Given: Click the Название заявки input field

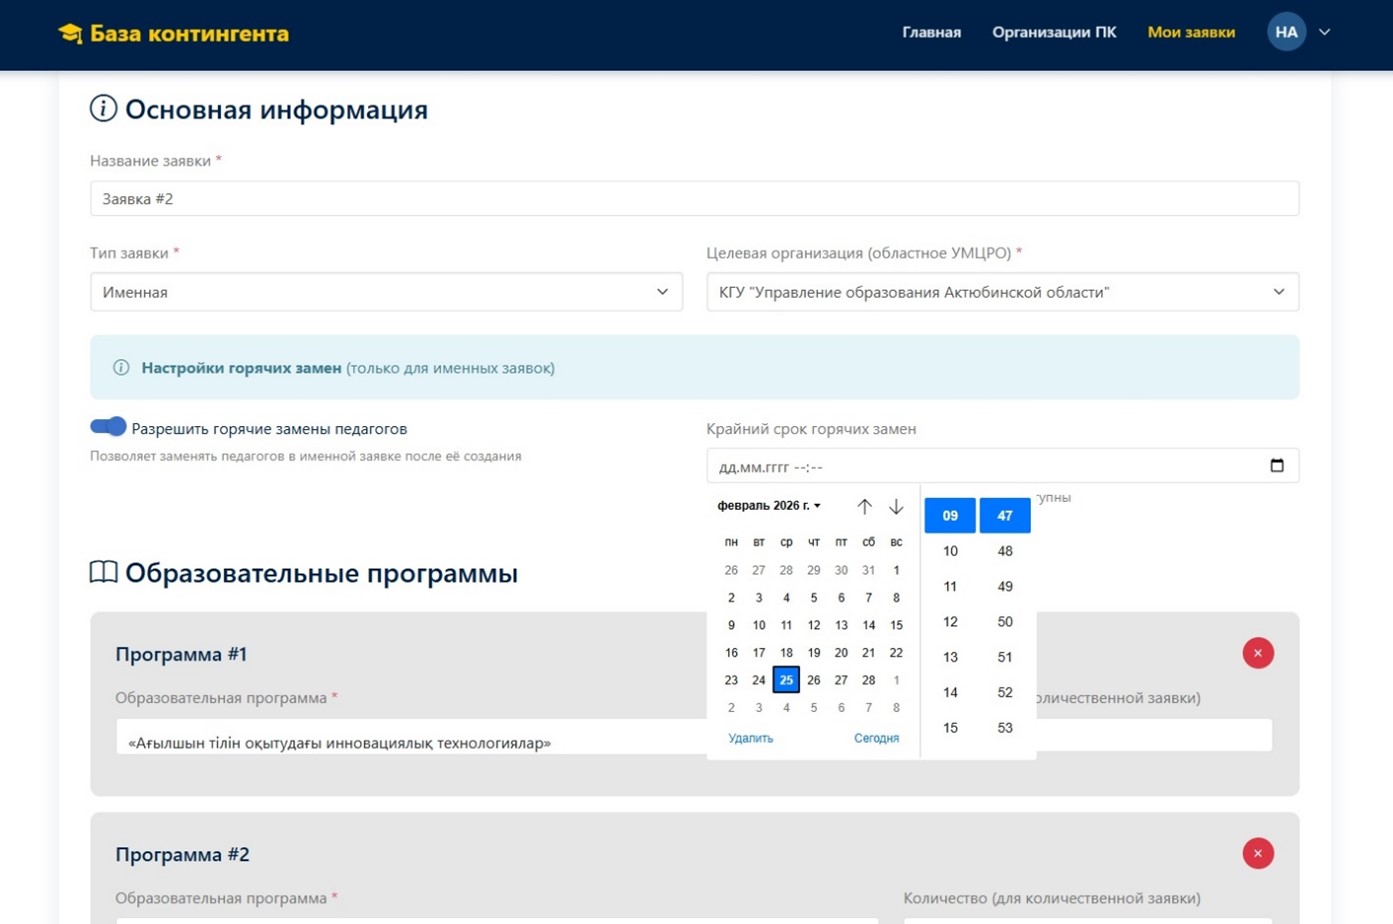Looking at the screenshot, I should (694, 199).
